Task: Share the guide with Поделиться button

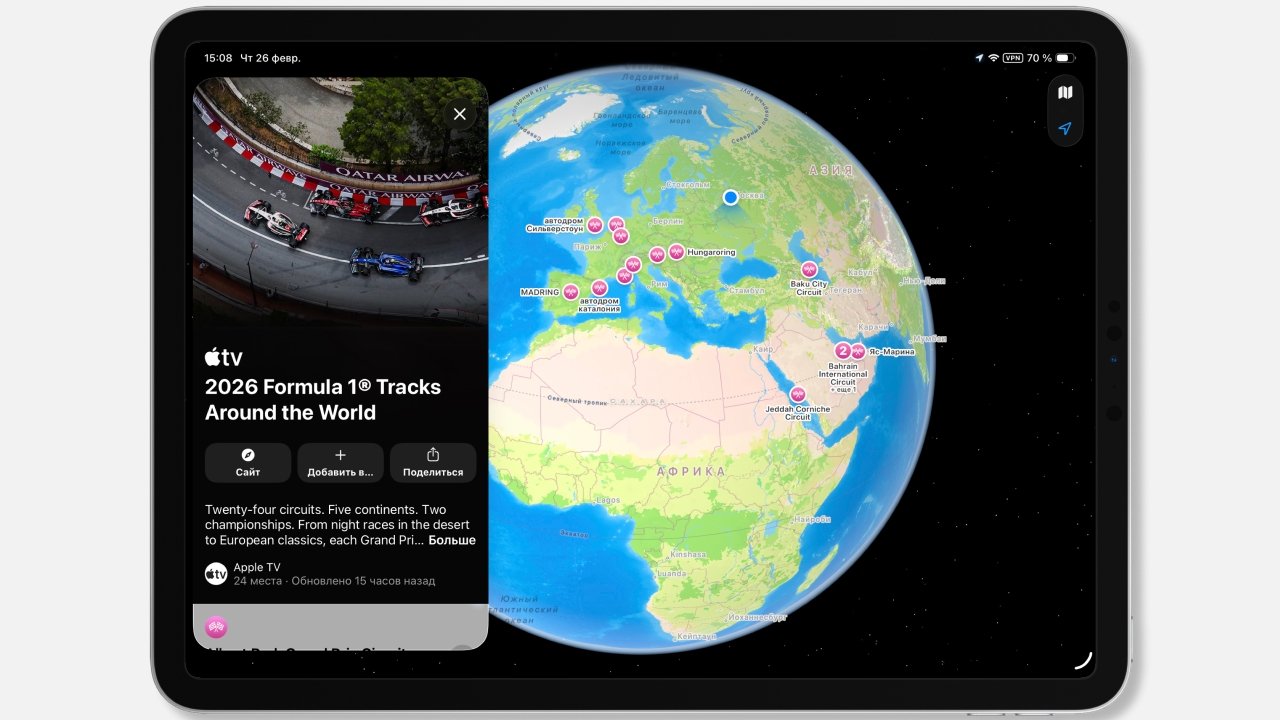Action: coord(433,462)
